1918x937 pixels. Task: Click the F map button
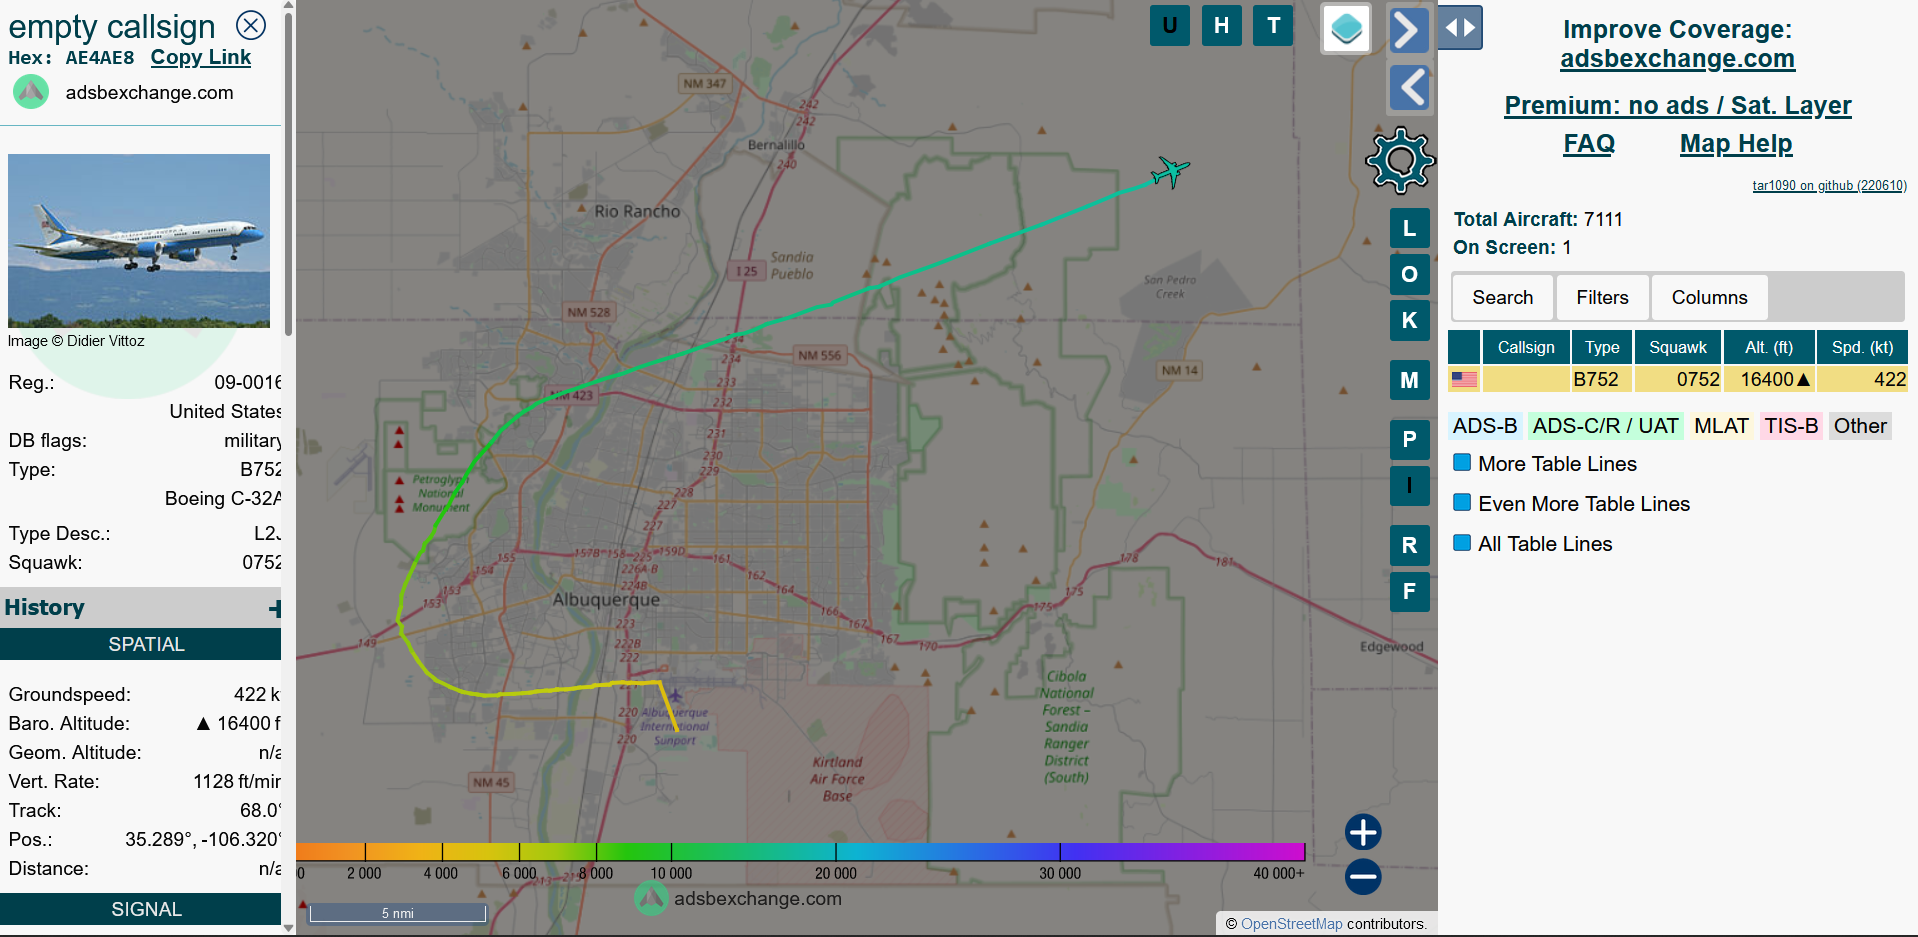tap(1409, 591)
